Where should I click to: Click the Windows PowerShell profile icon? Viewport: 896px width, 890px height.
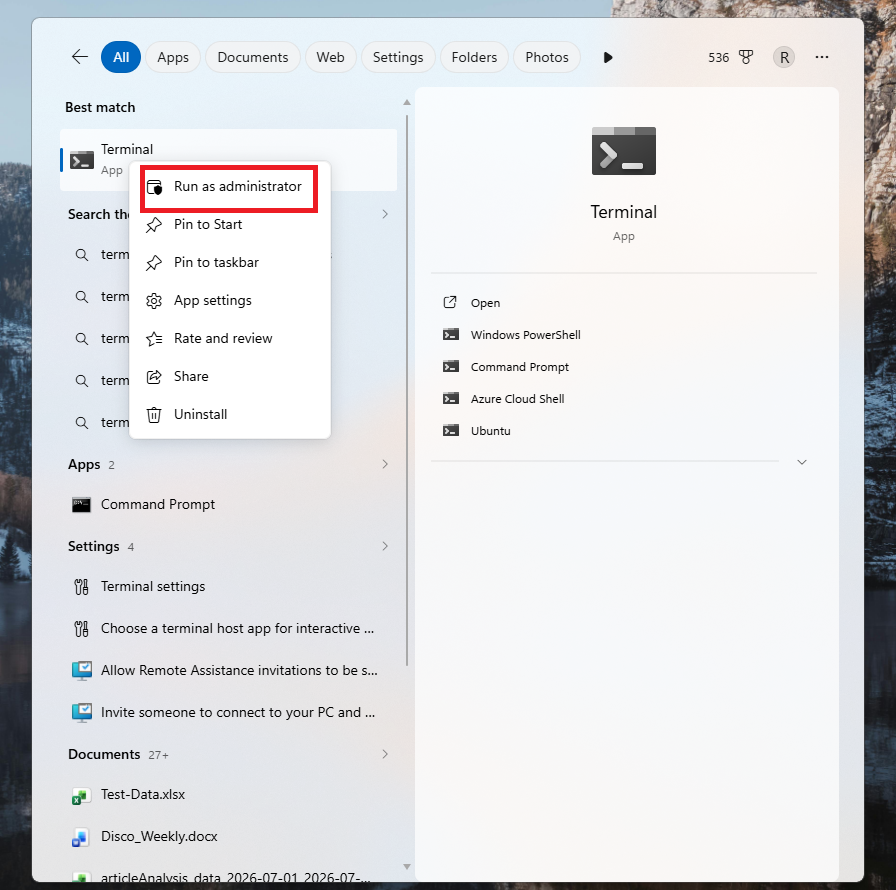(x=450, y=335)
